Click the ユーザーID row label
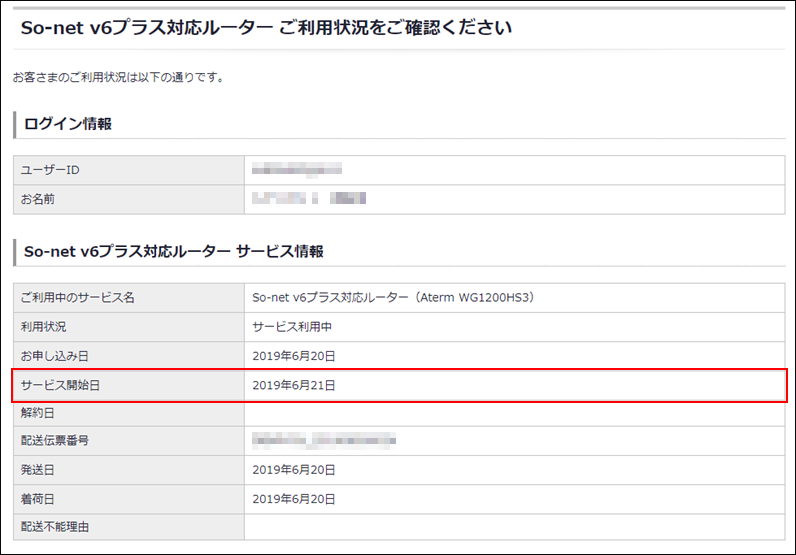 tap(50, 170)
